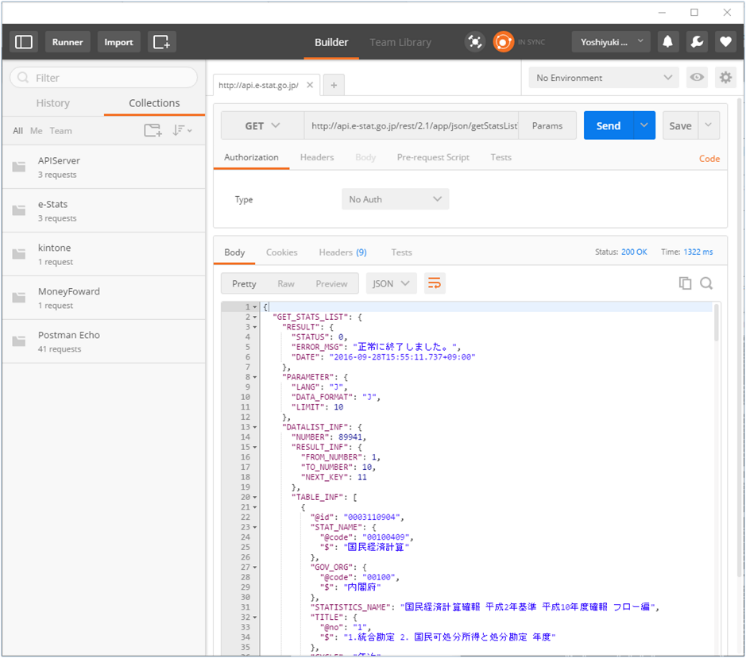Toggle the sidebar layout icon

pos(23,42)
